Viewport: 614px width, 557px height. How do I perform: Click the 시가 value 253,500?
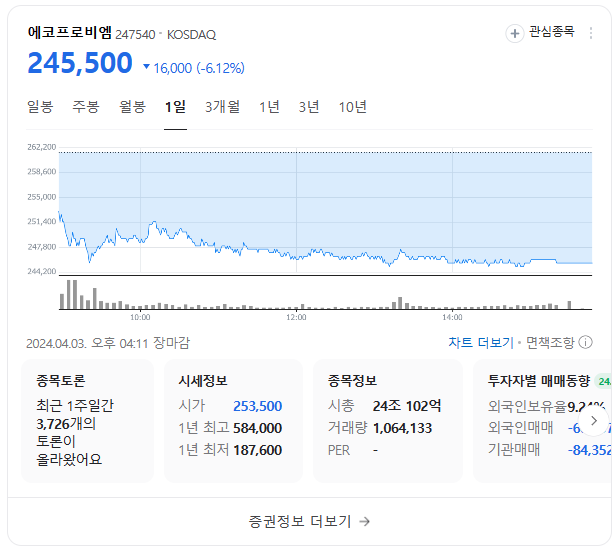pyautogui.click(x=257, y=406)
